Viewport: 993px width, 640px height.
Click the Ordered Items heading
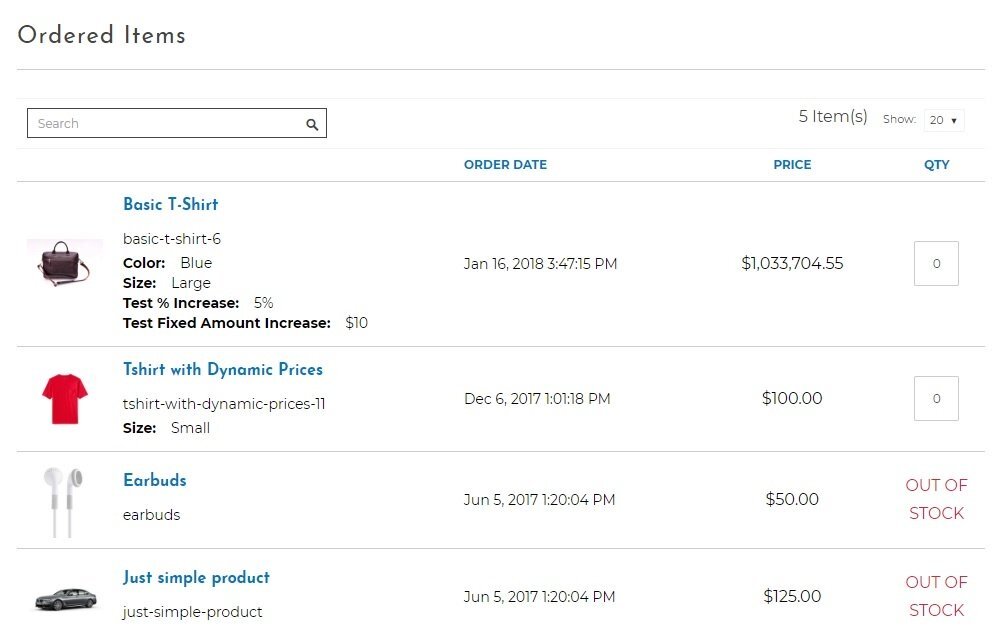coord(101,35)
